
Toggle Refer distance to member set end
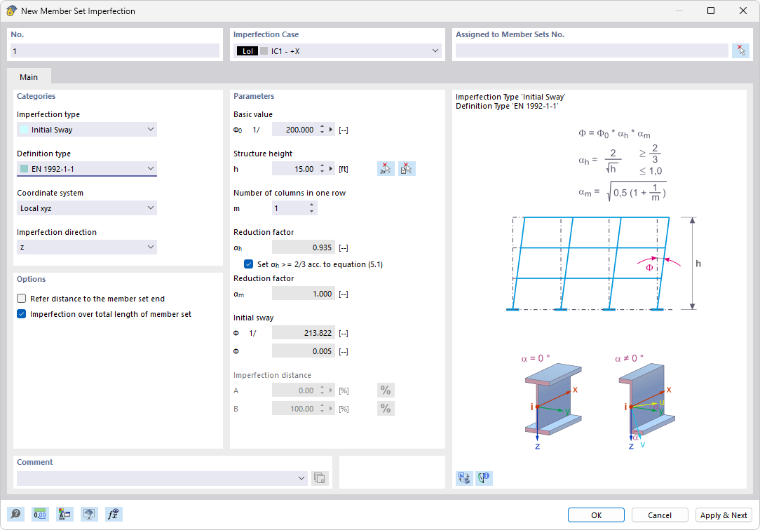21,299
